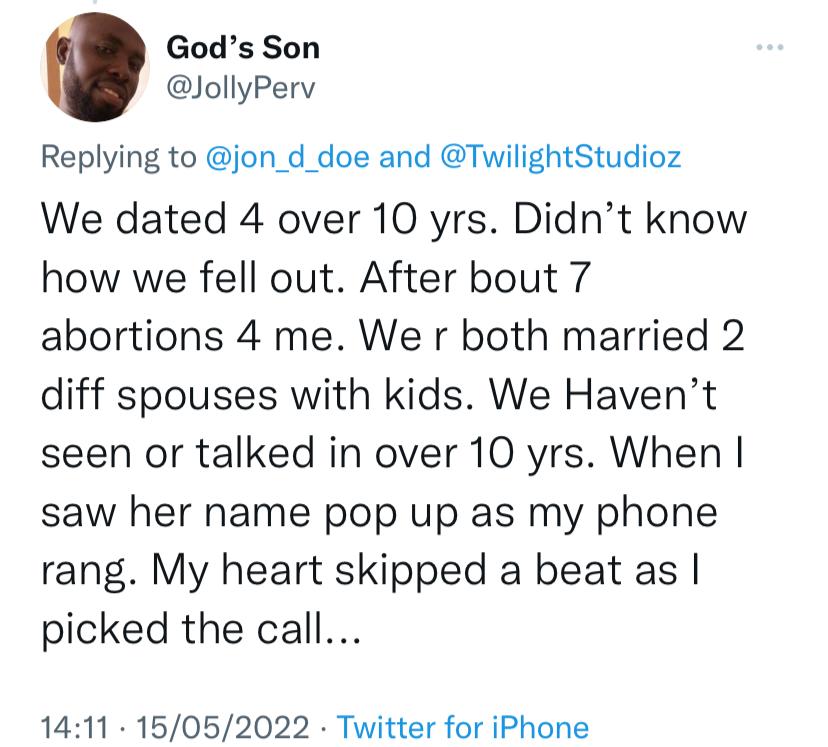
Task: View God's Son profile picture
Action: 95,67
